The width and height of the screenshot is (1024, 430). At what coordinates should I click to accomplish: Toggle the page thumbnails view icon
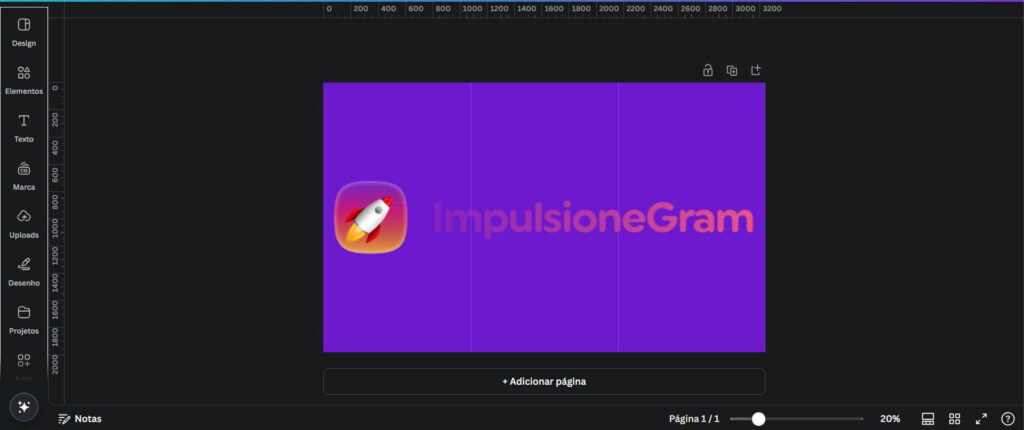click(x=927, y=419)
